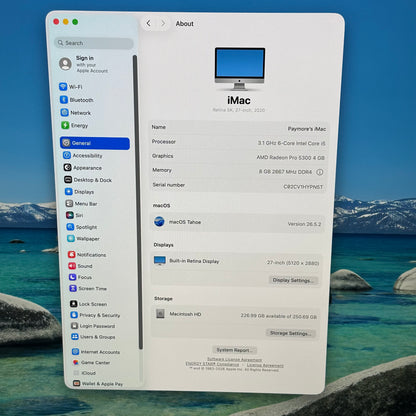The image size is (416, 416).
Task: Go back with the left chevron
Action: [x=149, y=23]
